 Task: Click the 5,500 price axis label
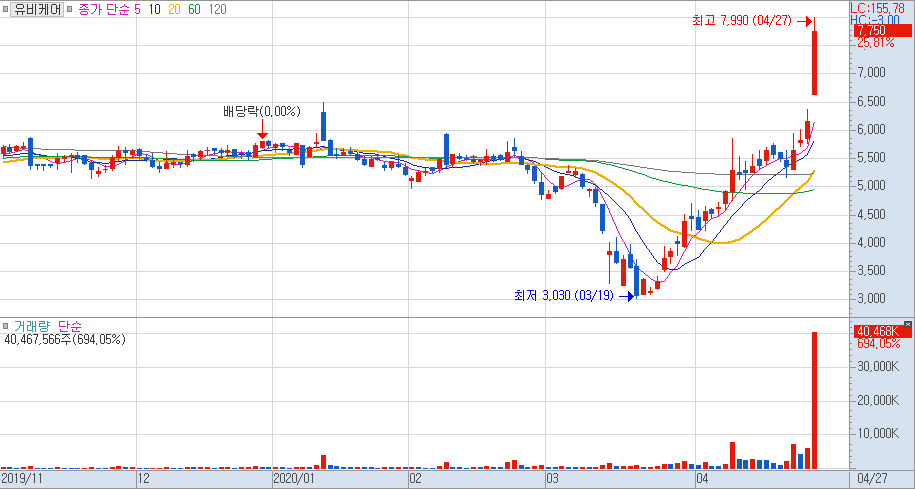pyautogui.click(x=871, y=158)
